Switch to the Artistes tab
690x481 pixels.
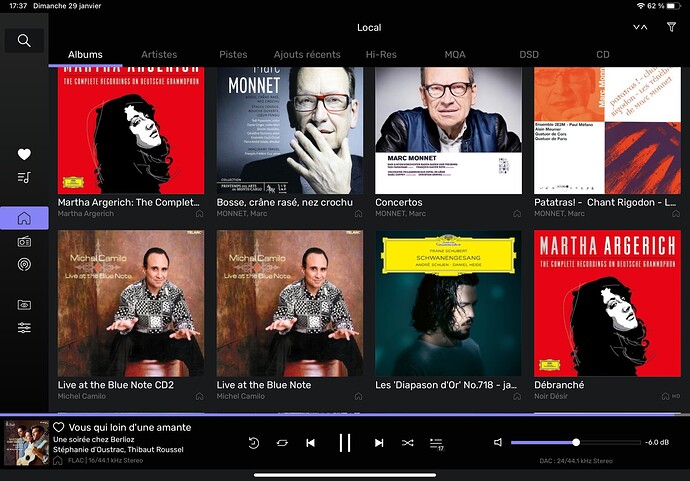click(x=159, y=55)
